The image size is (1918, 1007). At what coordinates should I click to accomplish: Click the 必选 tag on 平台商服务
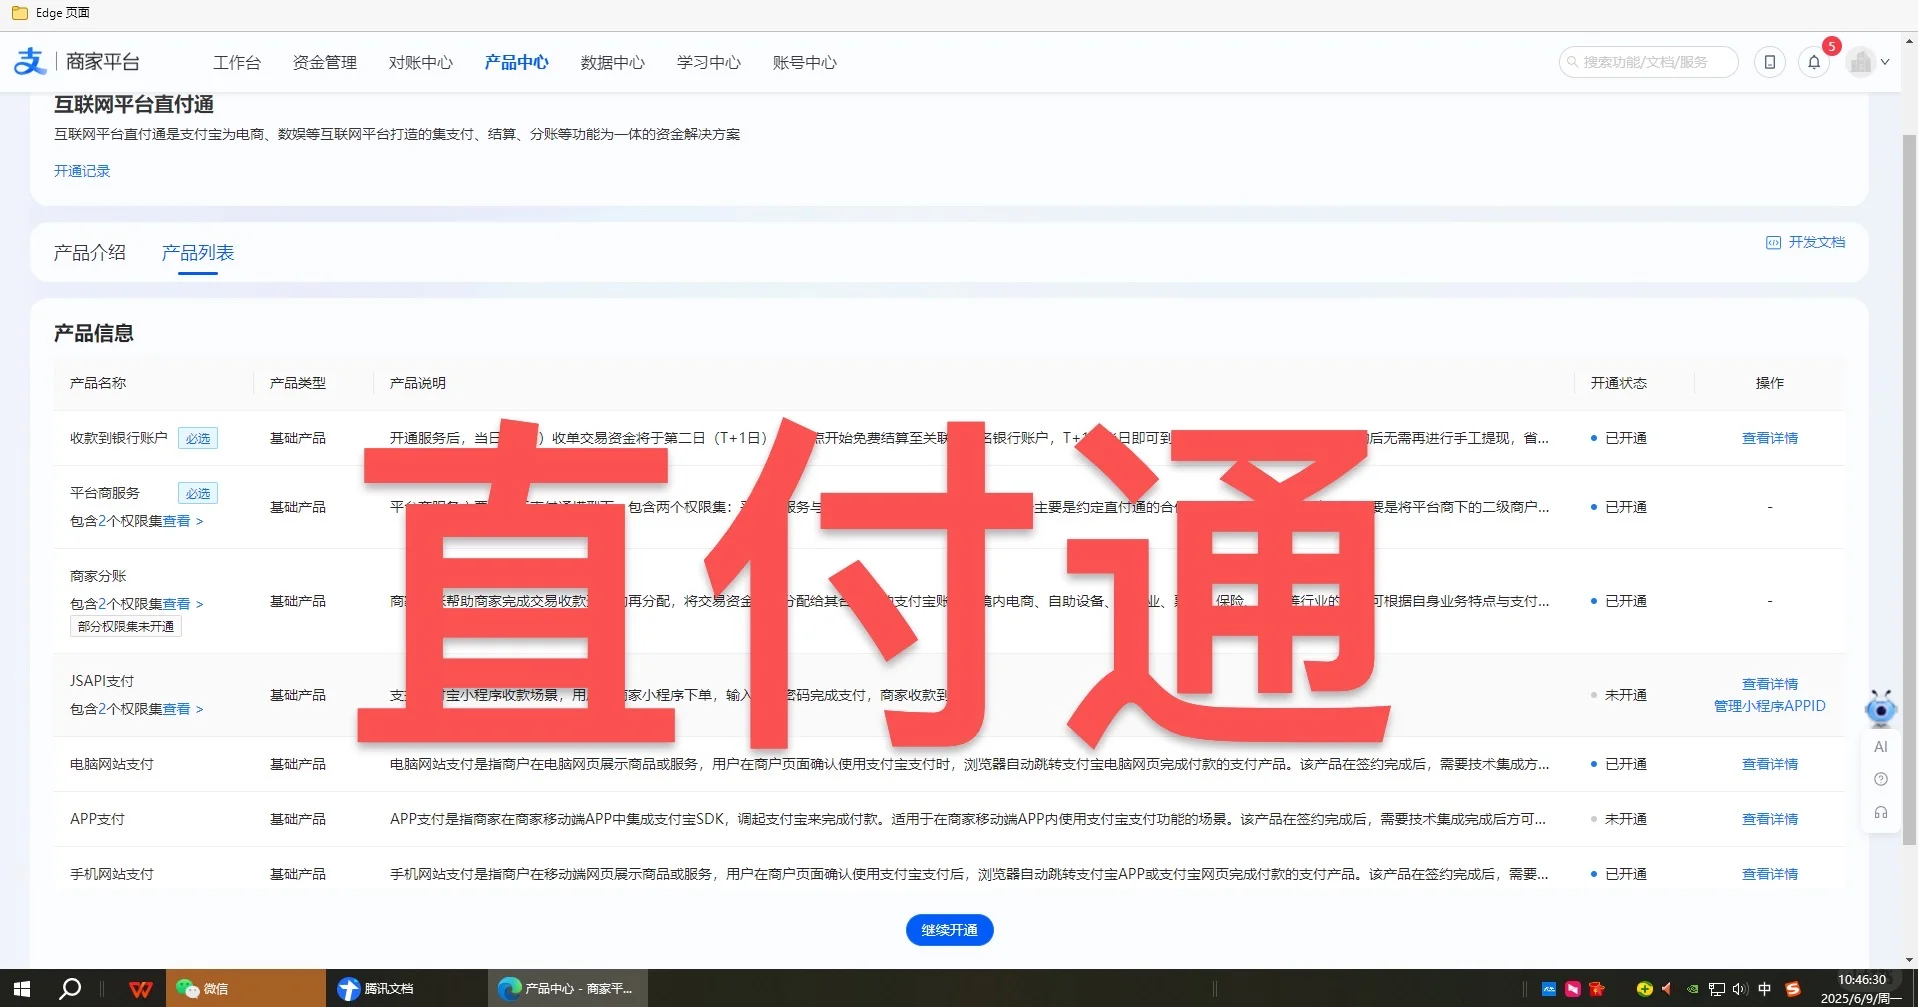tap(198, 493)
